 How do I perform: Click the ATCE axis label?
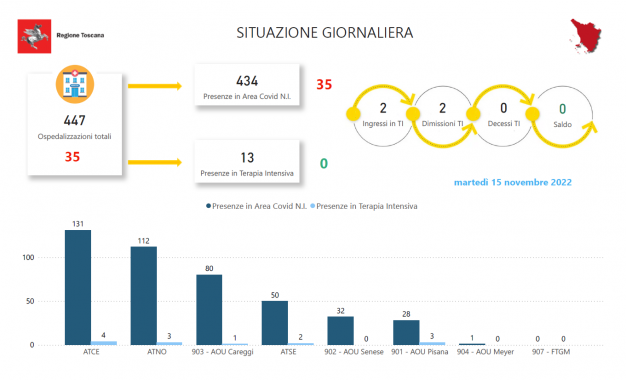91,352
